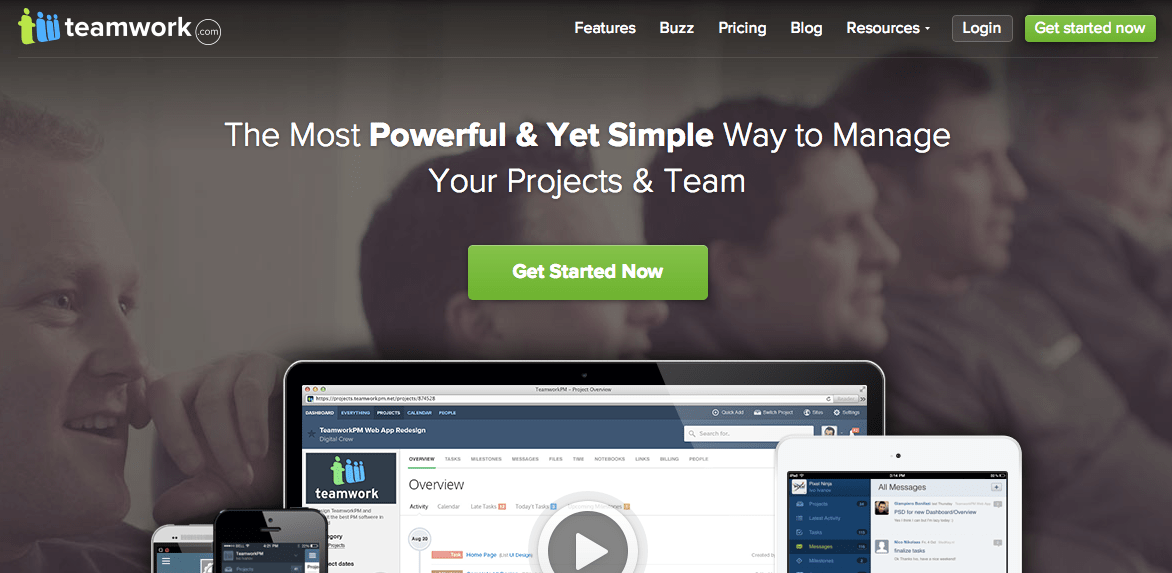The height and width of the screenshot is (573, 1172).
Task: Click the plus button beside All Messages
Action: click(x=996, y=487)
